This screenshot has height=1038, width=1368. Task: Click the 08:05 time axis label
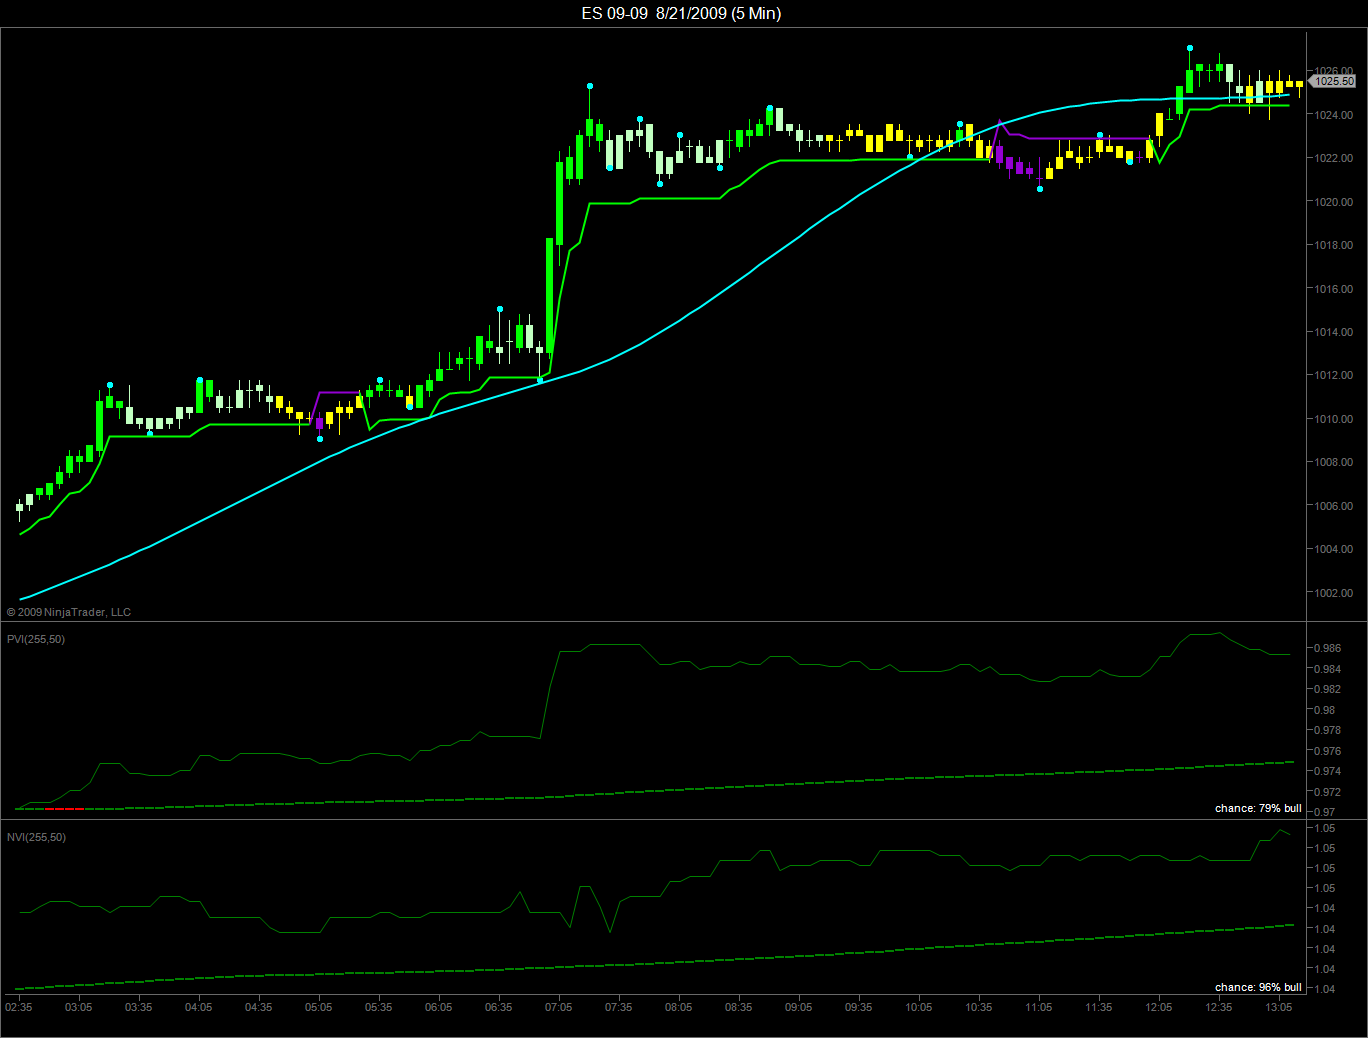[x=679, y=1007]
